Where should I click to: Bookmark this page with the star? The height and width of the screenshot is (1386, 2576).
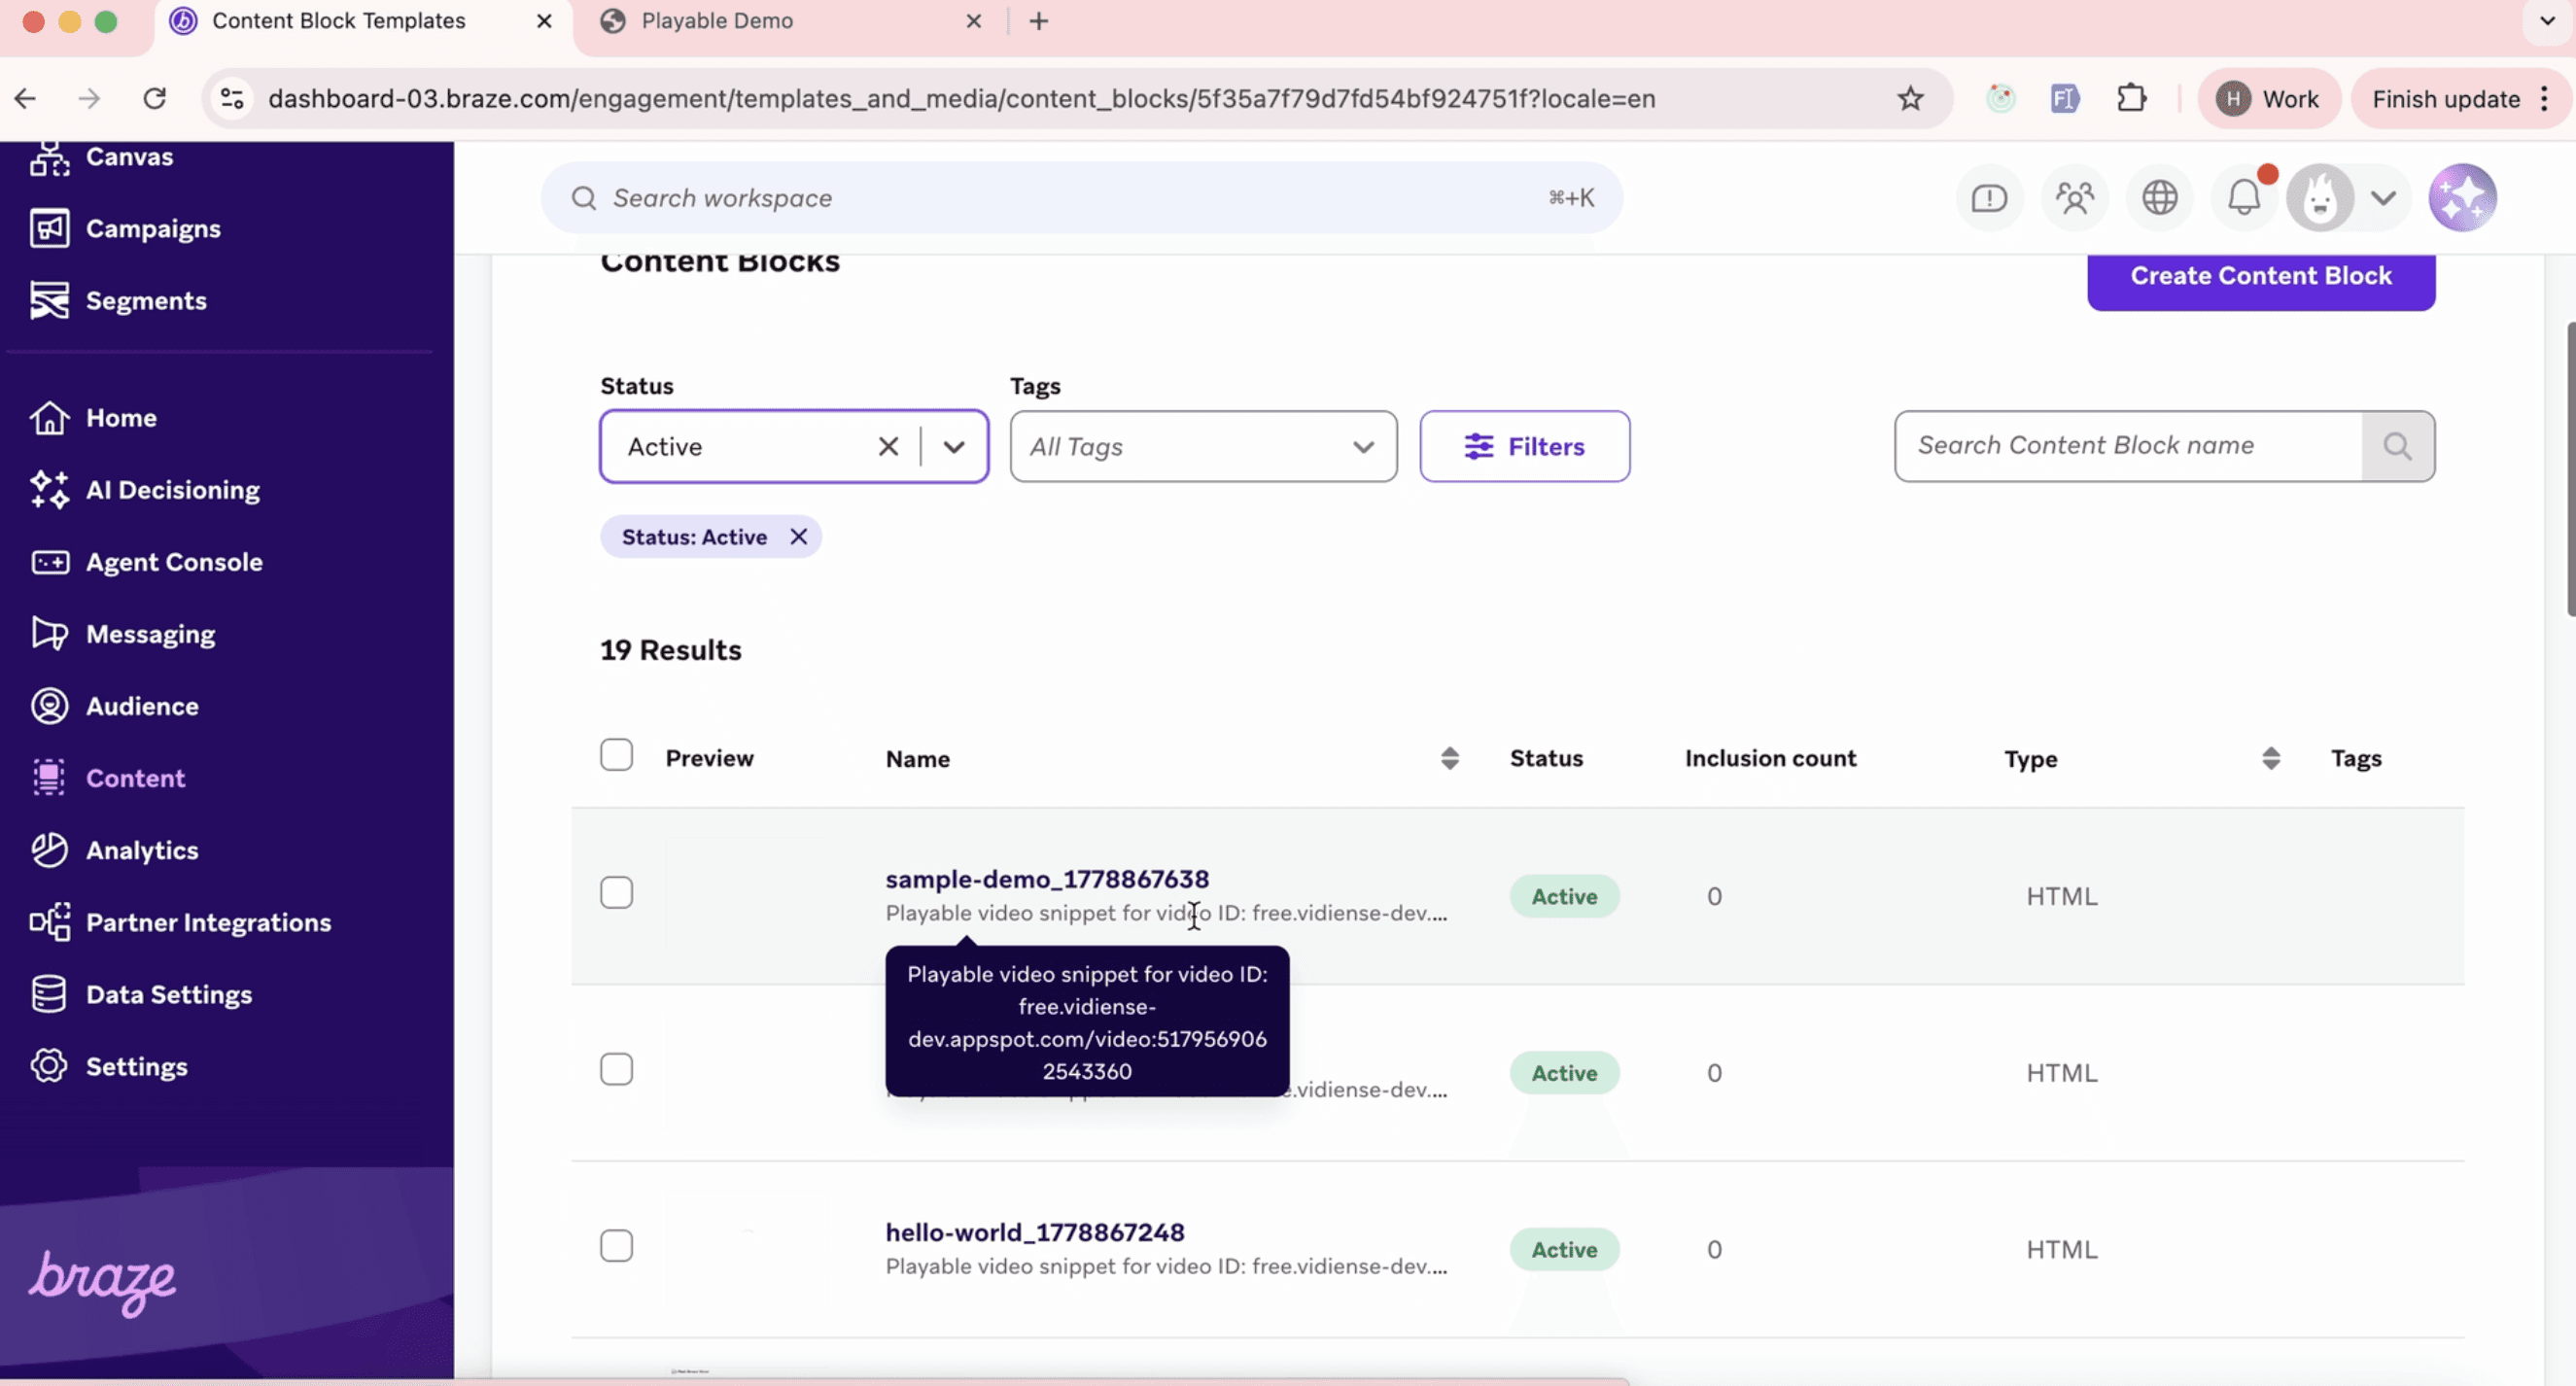pyautogui.click(x=1910, y=98)
